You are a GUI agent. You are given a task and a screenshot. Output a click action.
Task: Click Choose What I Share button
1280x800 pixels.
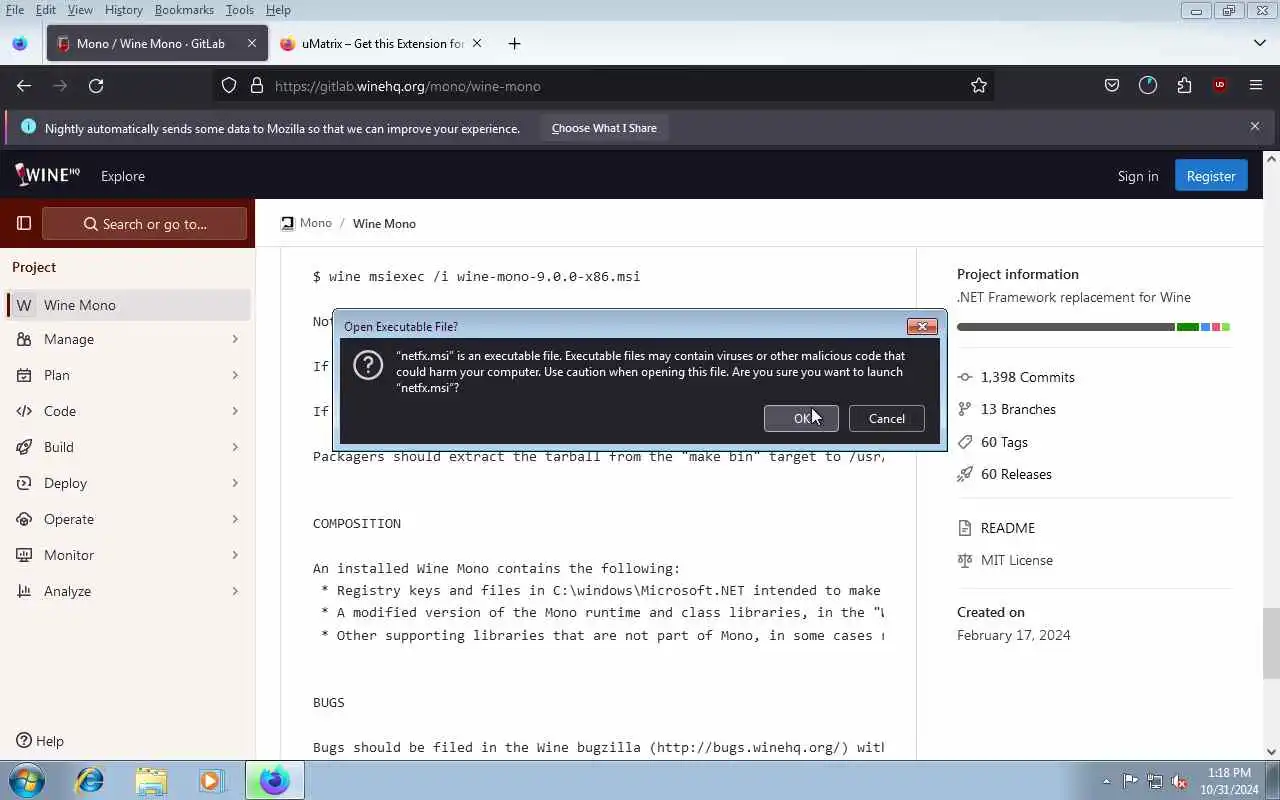[604, 128]
